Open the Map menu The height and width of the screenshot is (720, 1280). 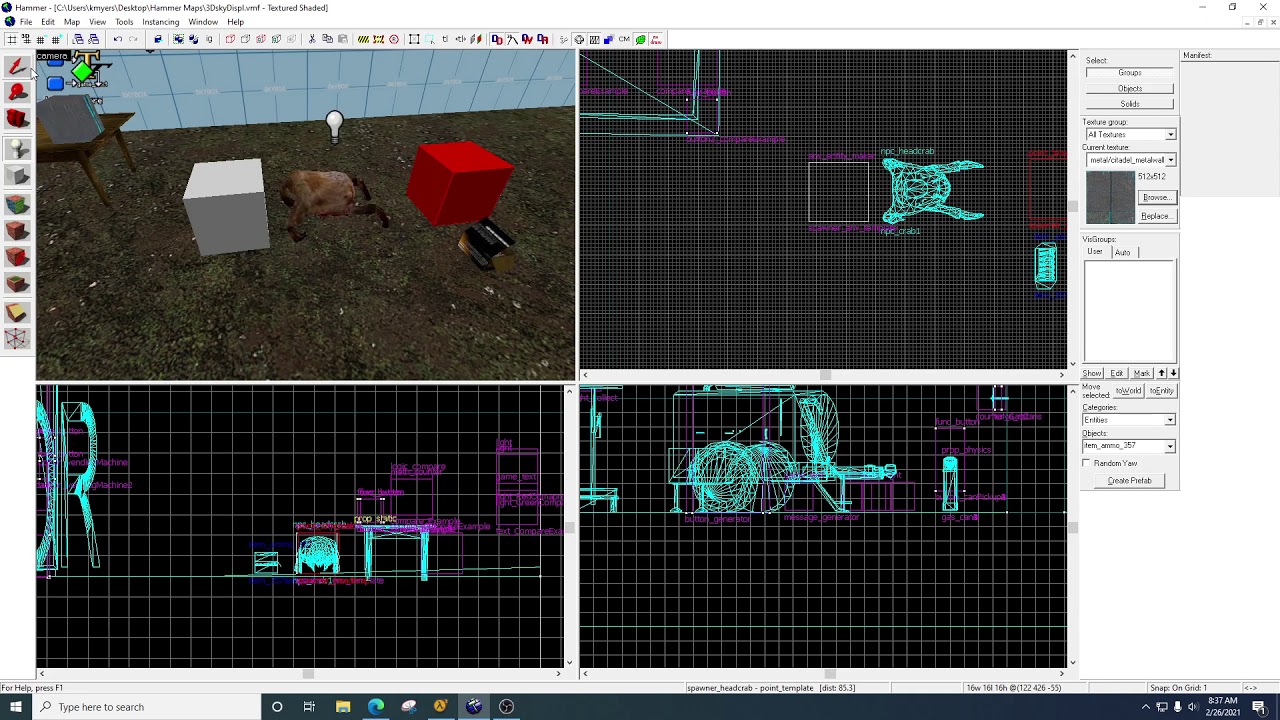click(x=72, y=22)
